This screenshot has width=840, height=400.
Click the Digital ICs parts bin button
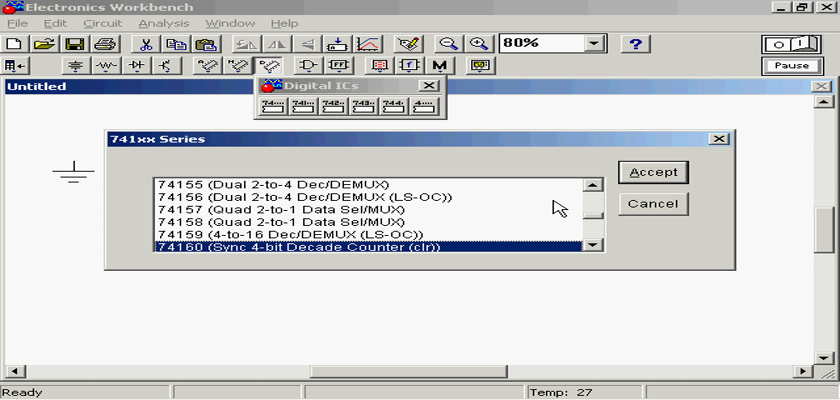click(x=267, y=66)
